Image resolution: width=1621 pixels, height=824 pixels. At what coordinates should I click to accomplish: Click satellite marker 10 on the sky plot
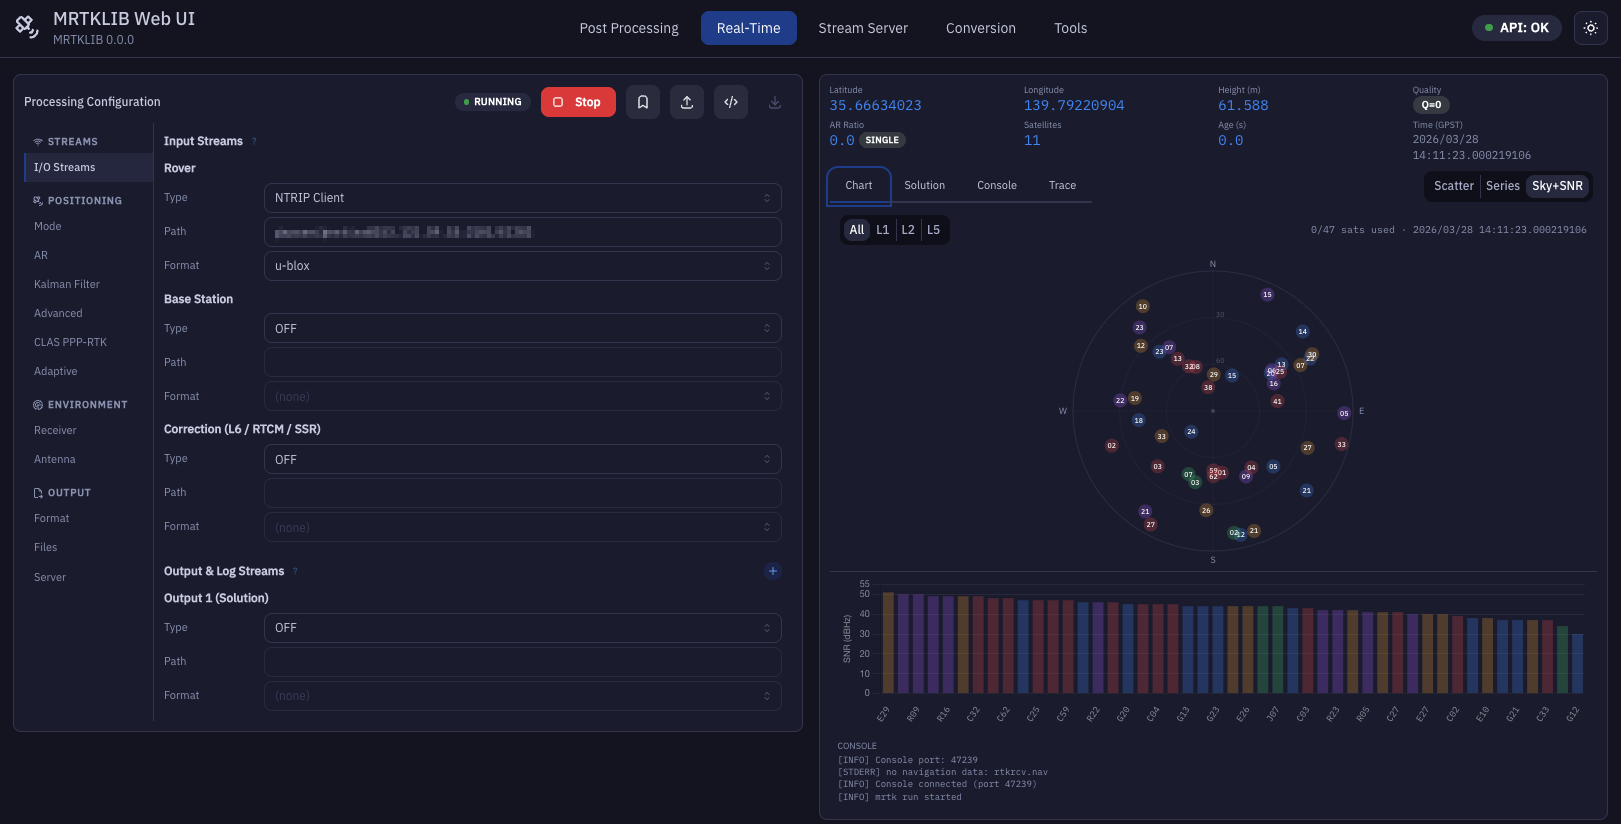[1142, 306]
